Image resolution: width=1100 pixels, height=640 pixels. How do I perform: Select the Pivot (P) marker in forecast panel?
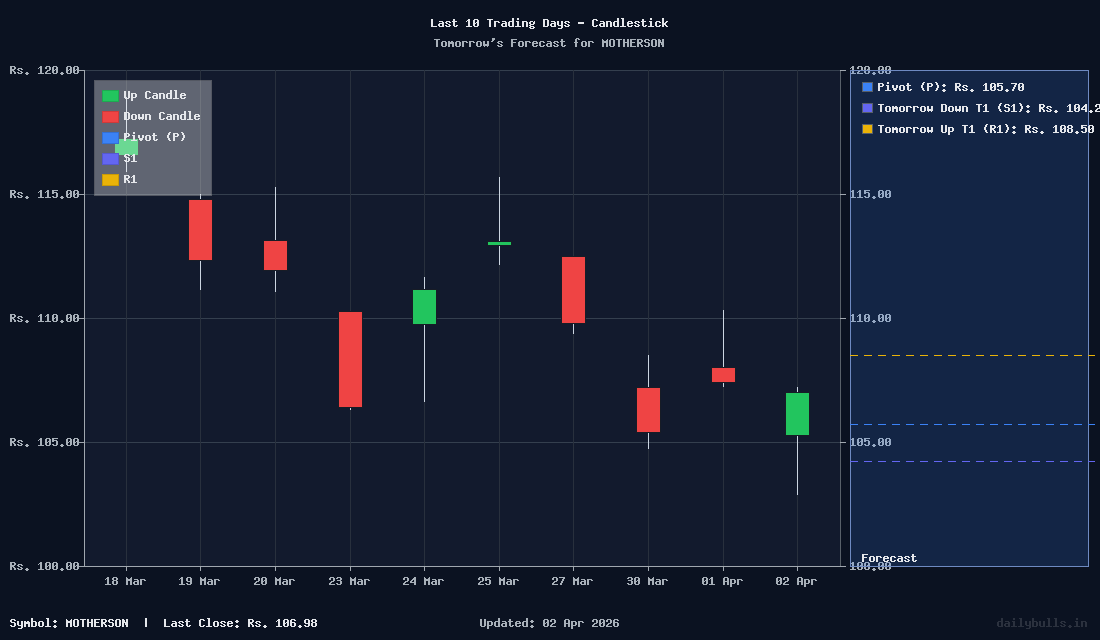pos(866,87)
